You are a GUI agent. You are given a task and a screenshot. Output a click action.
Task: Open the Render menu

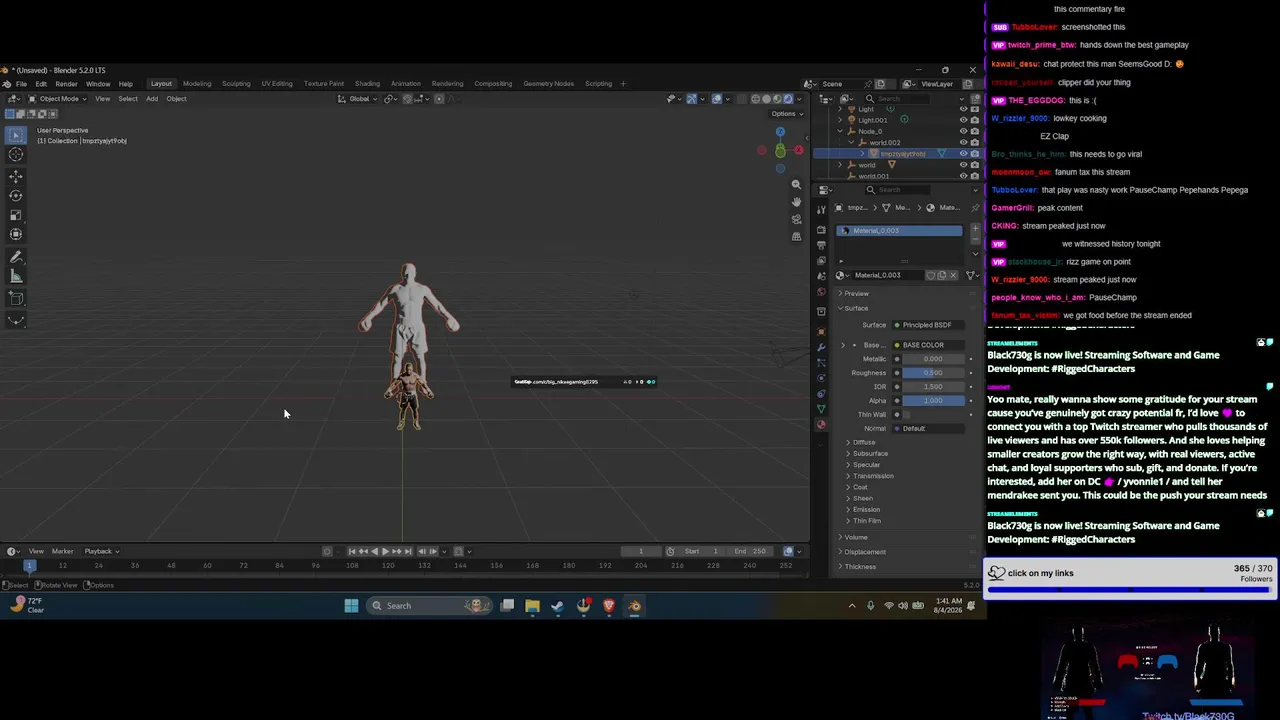[x=66, y=84]
